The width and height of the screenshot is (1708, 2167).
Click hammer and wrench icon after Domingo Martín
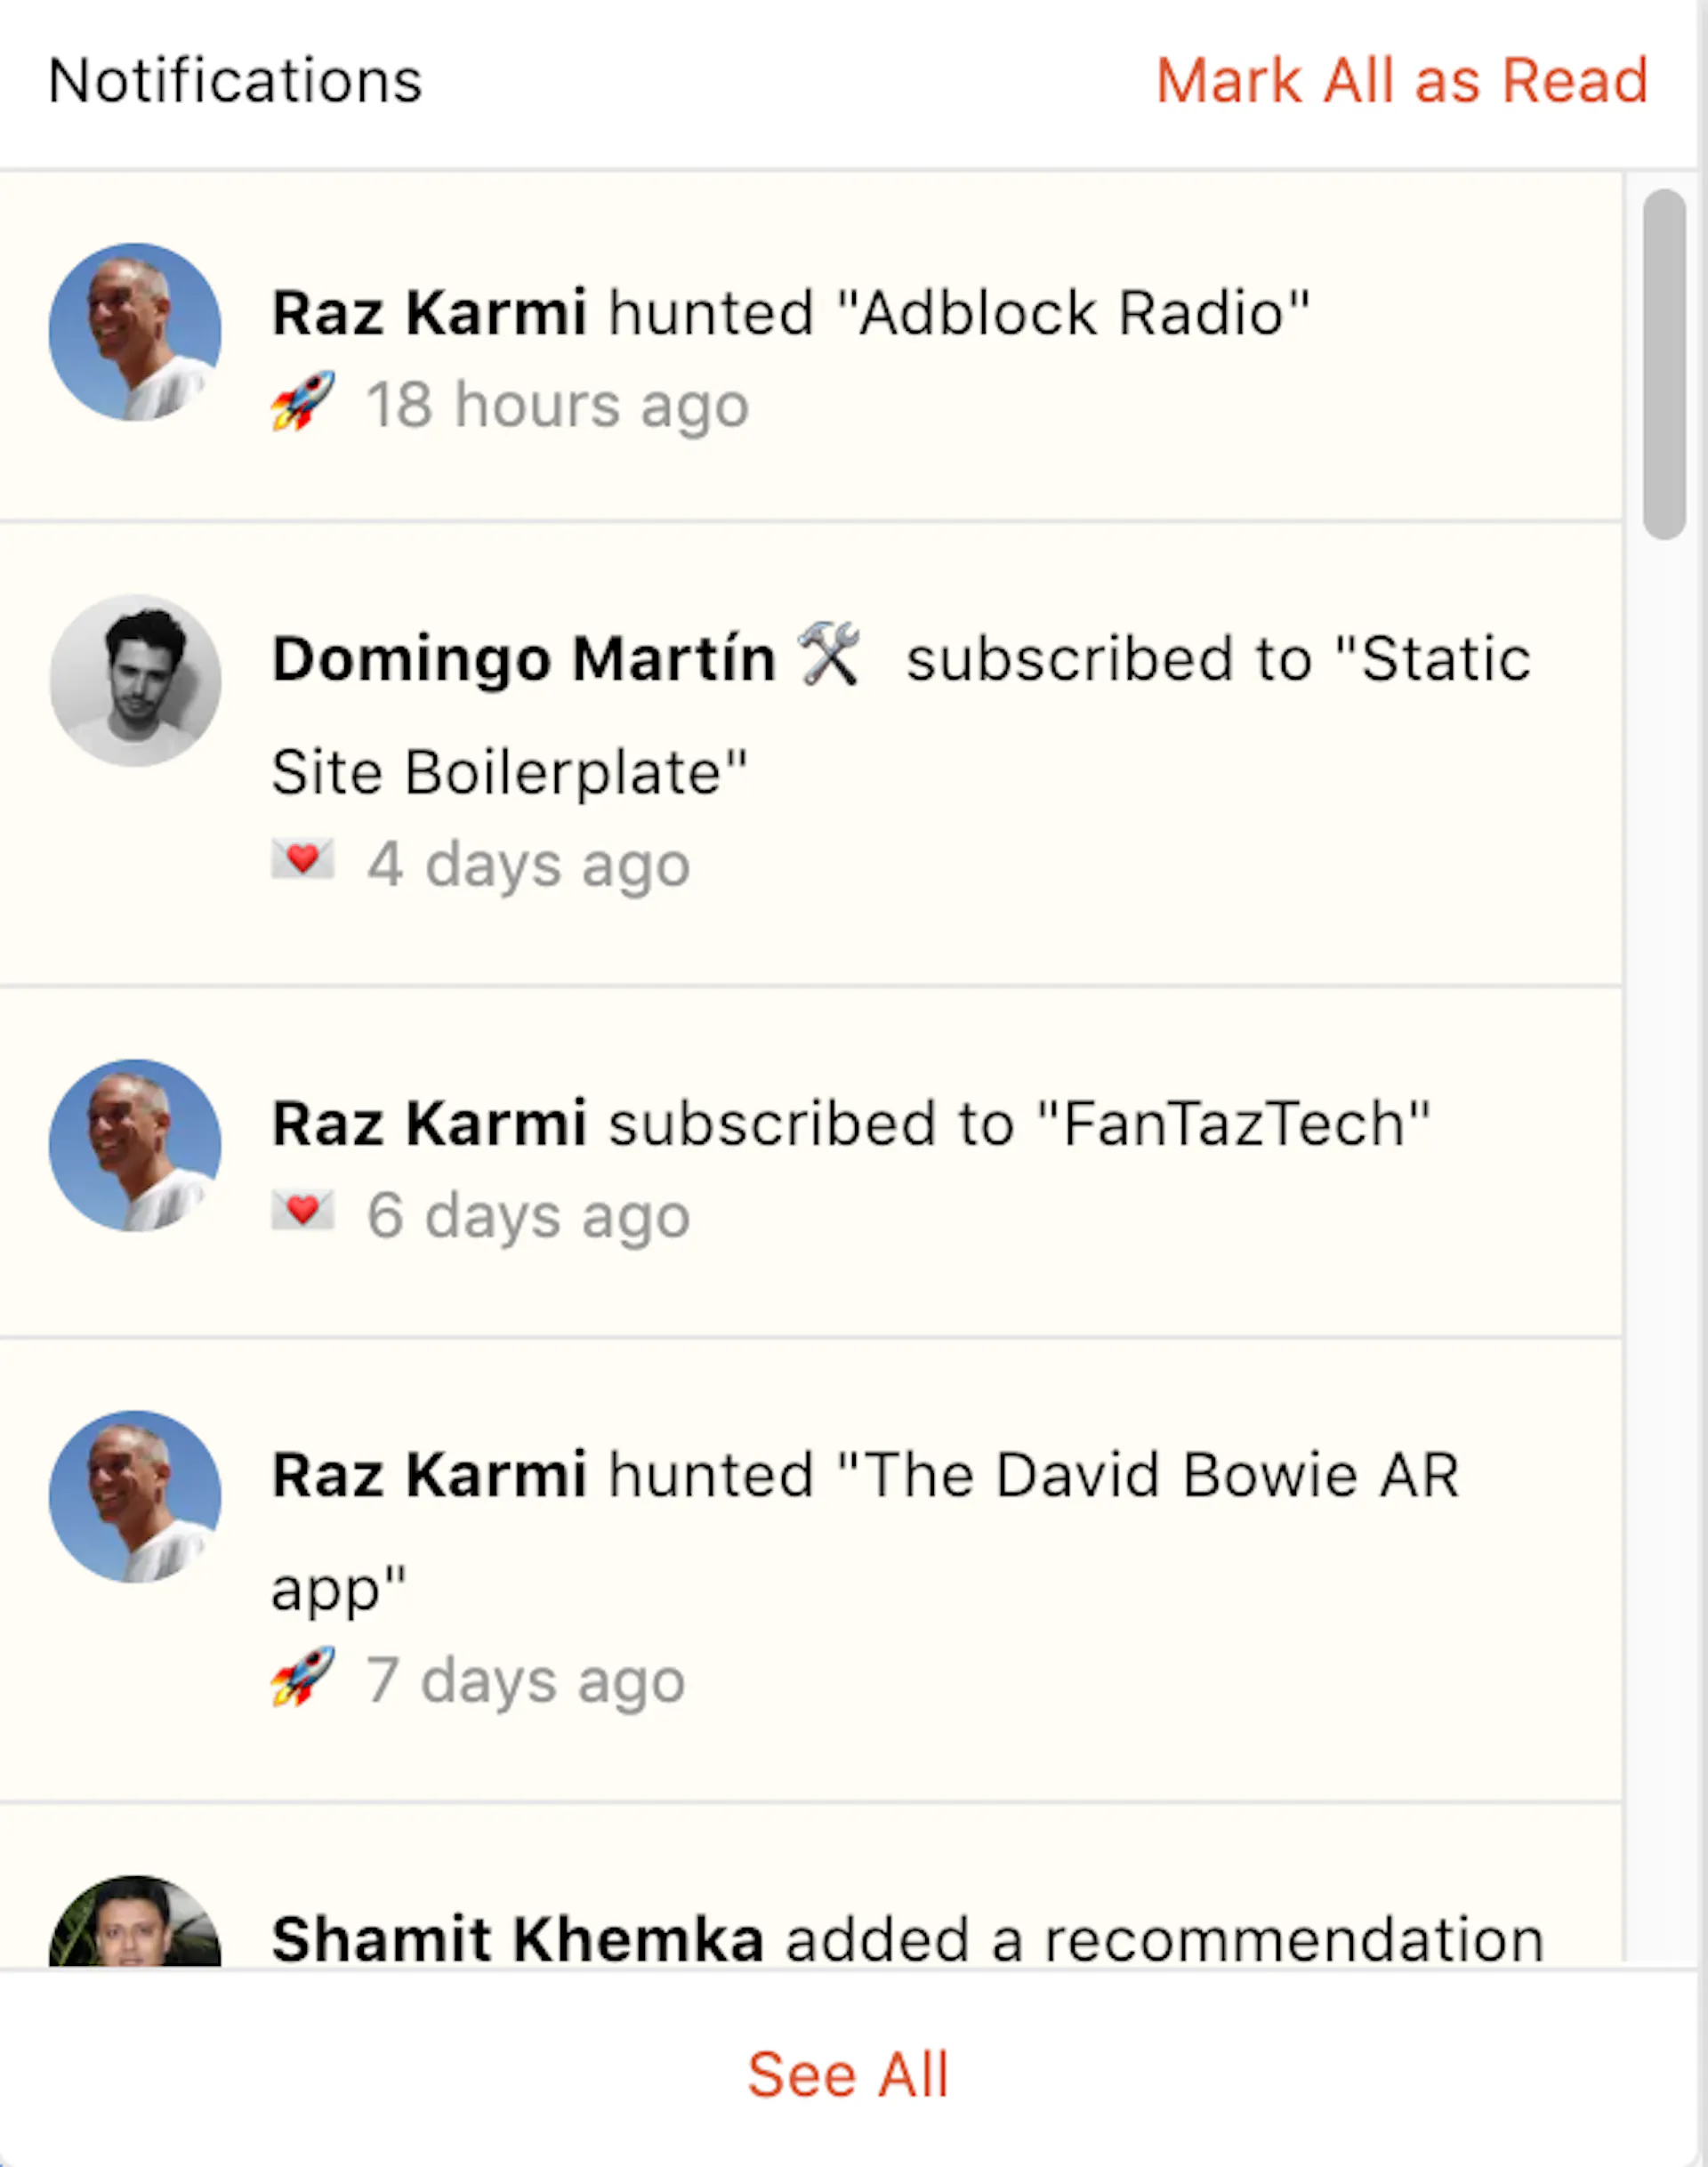(829, 655)
